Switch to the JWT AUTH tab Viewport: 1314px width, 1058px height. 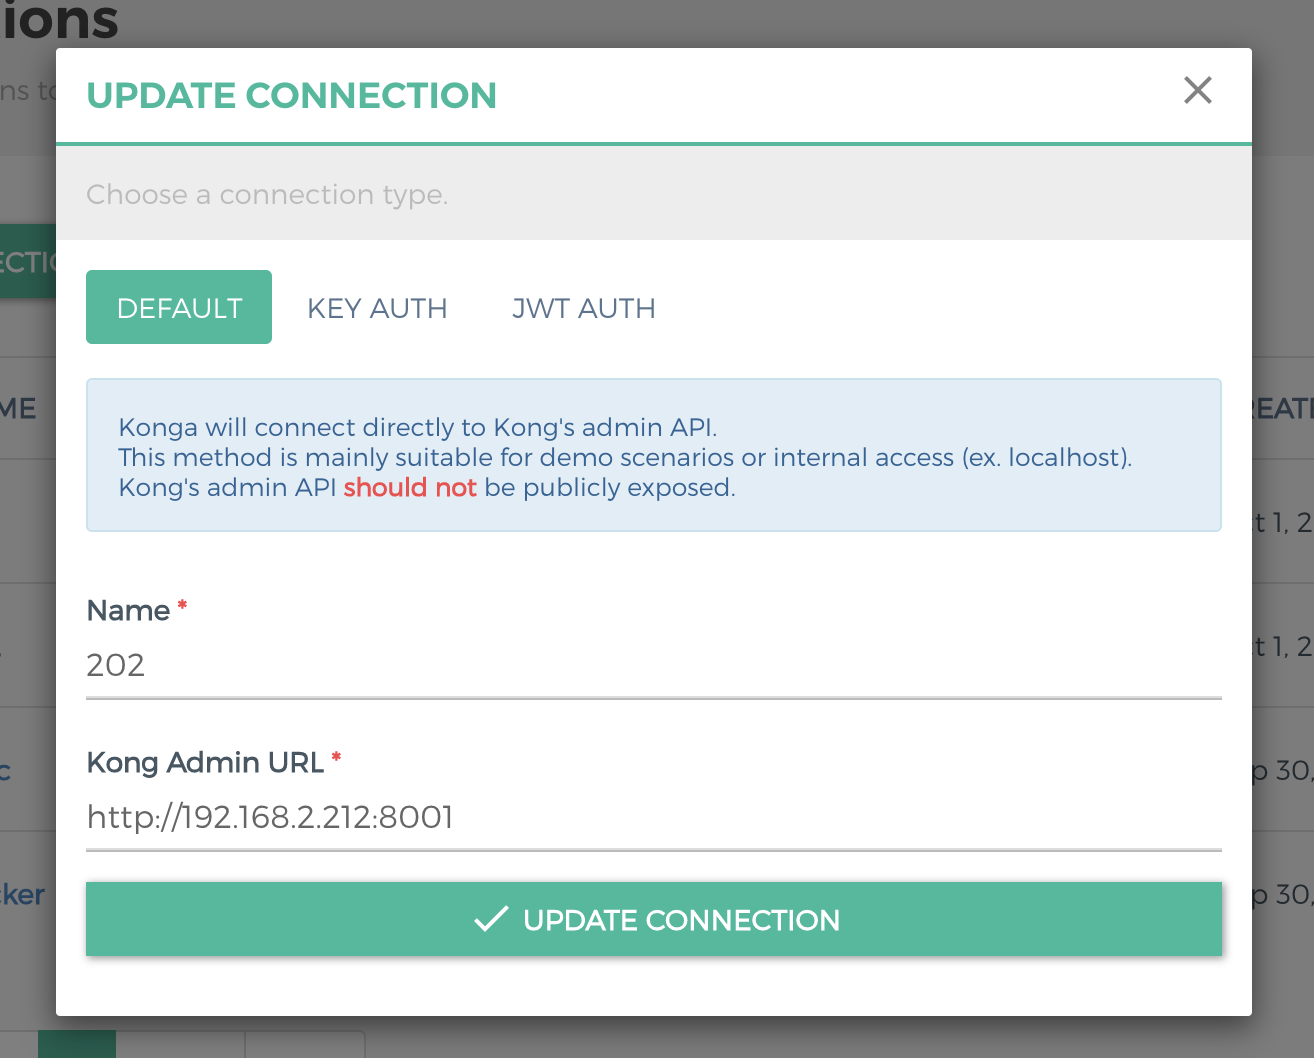coord(584,308)
